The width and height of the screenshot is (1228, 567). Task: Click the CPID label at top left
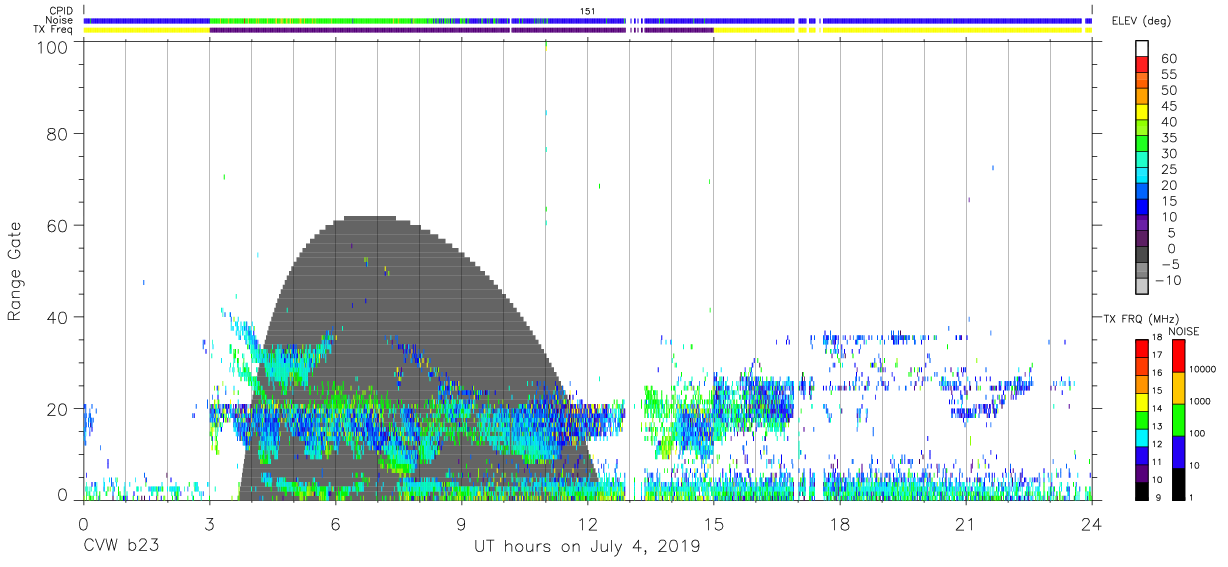pyautogui.click(x=62, y=11)
